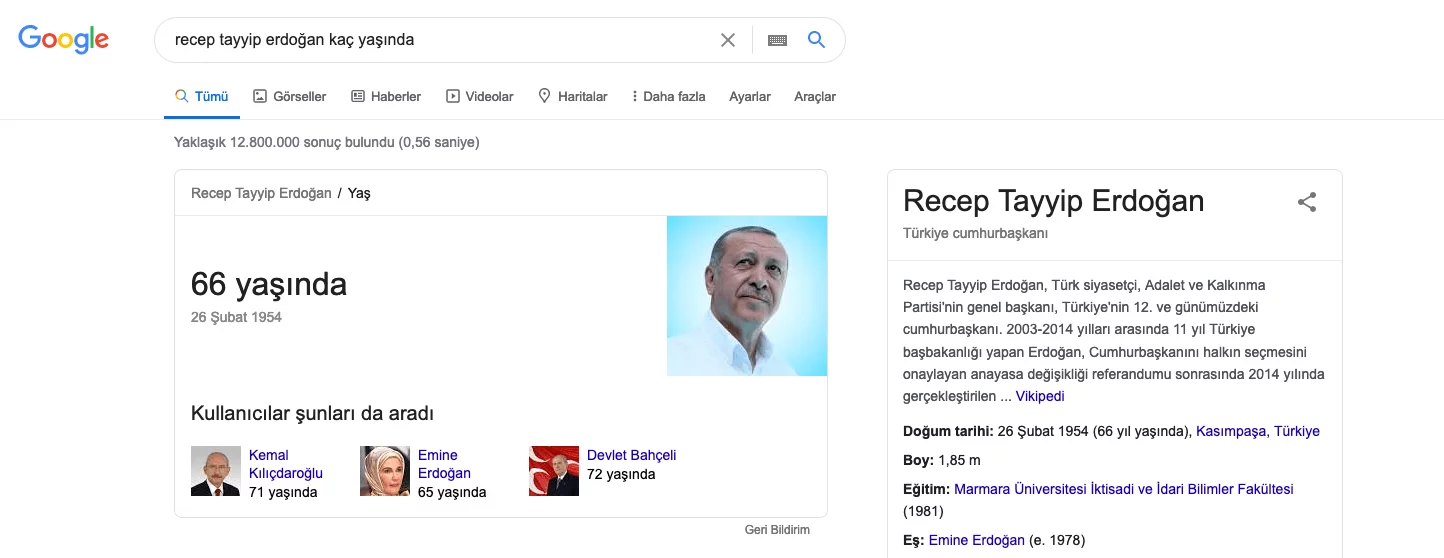Click the Google logo
Screen dimensions: 1444x558
pyautogui.click(x=64, y=39)
